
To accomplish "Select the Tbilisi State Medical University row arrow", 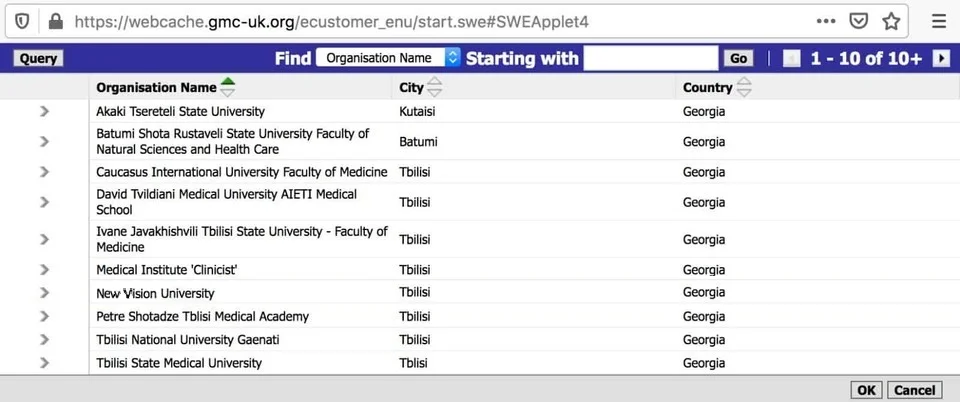I will [44, 362].
